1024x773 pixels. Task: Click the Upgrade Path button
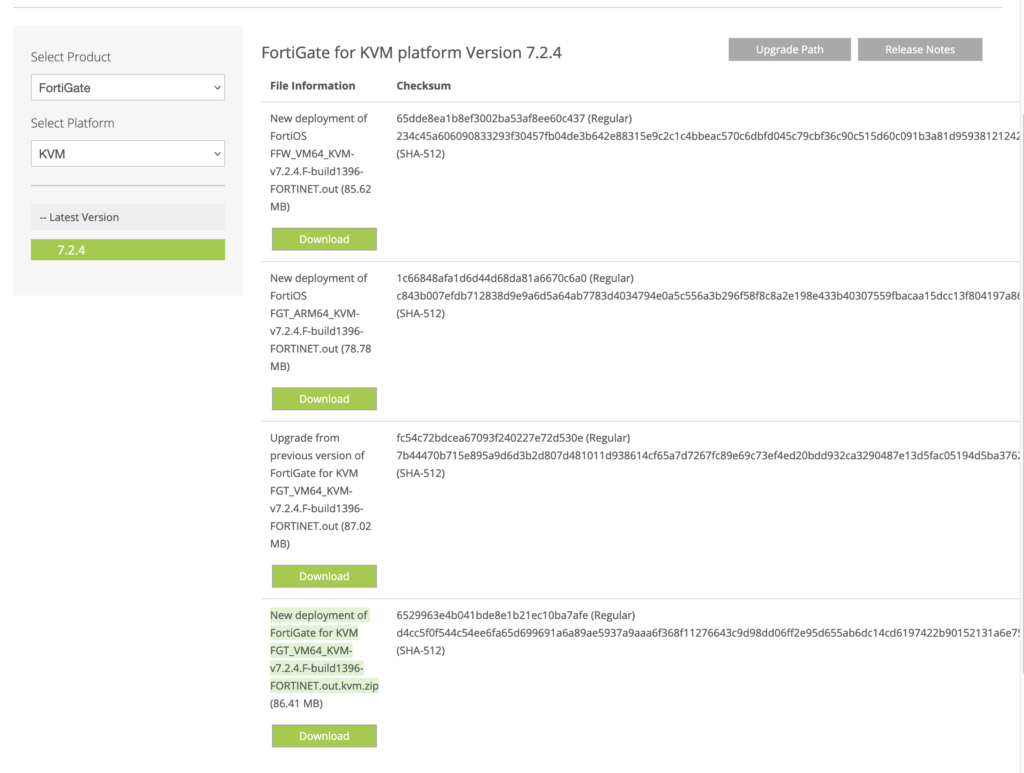point(789,48)
